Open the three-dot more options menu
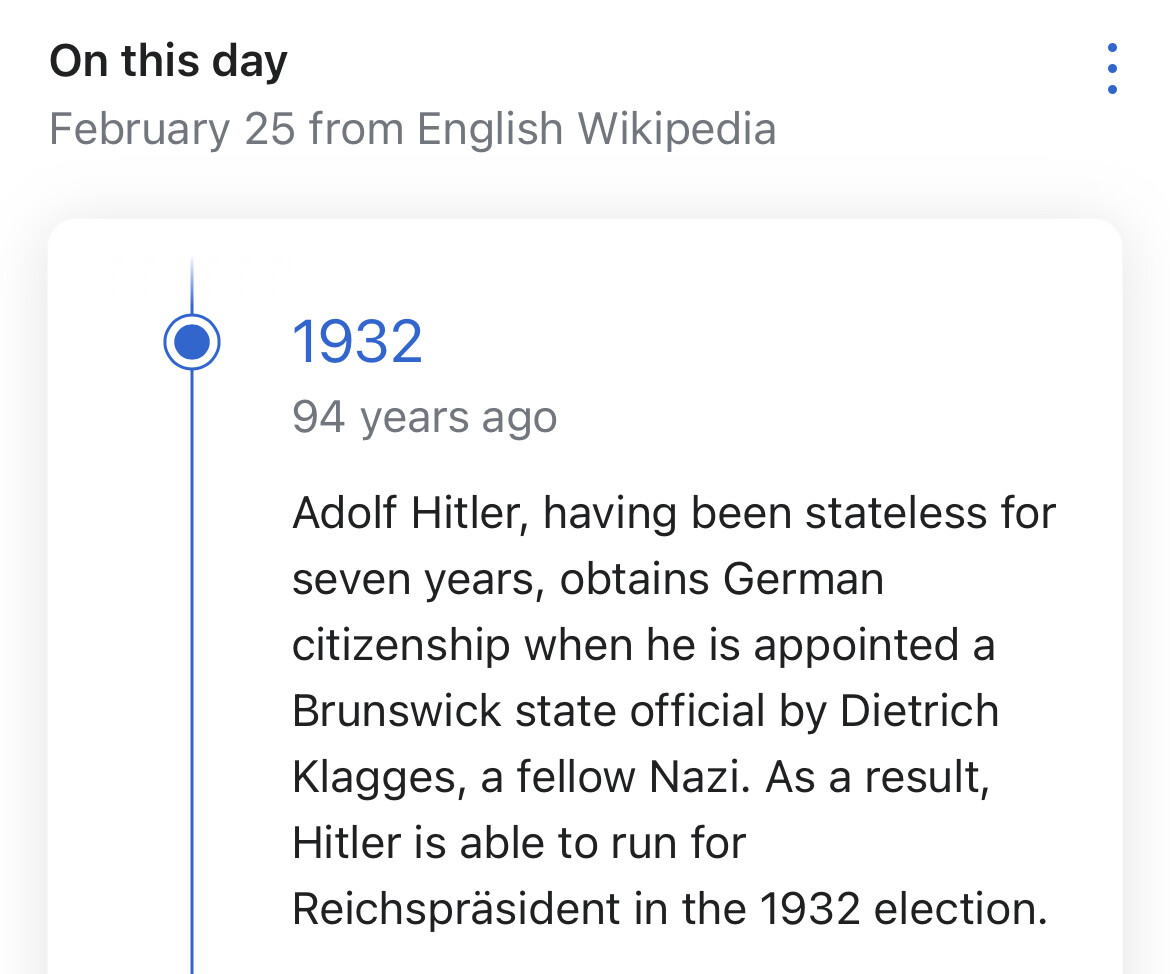 point(1112,69)
